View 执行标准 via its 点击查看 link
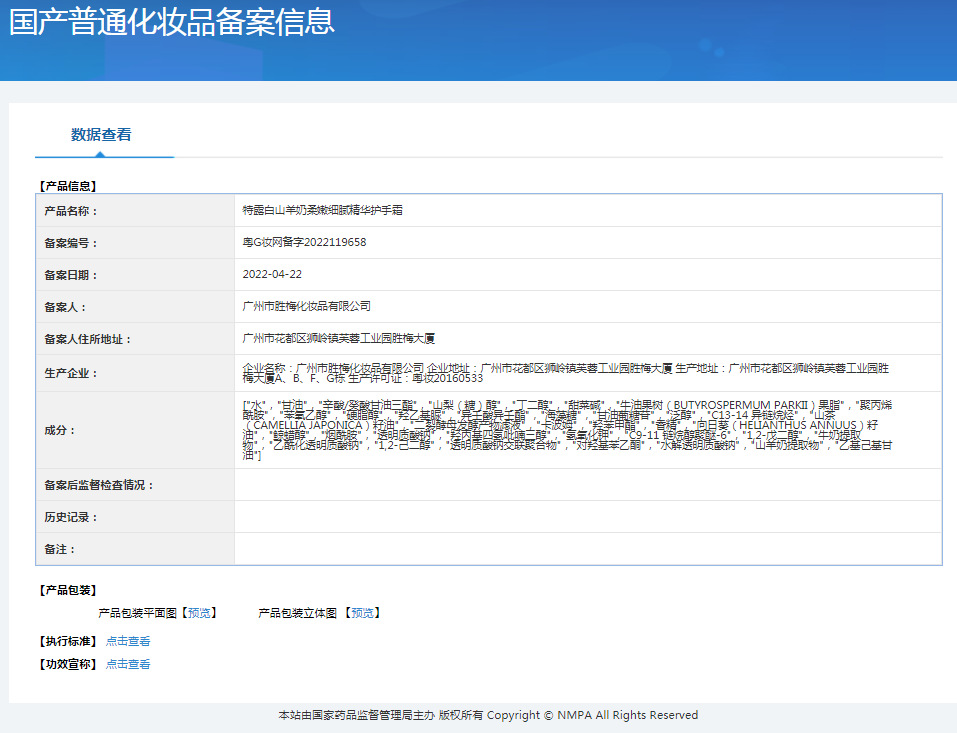 128,640
